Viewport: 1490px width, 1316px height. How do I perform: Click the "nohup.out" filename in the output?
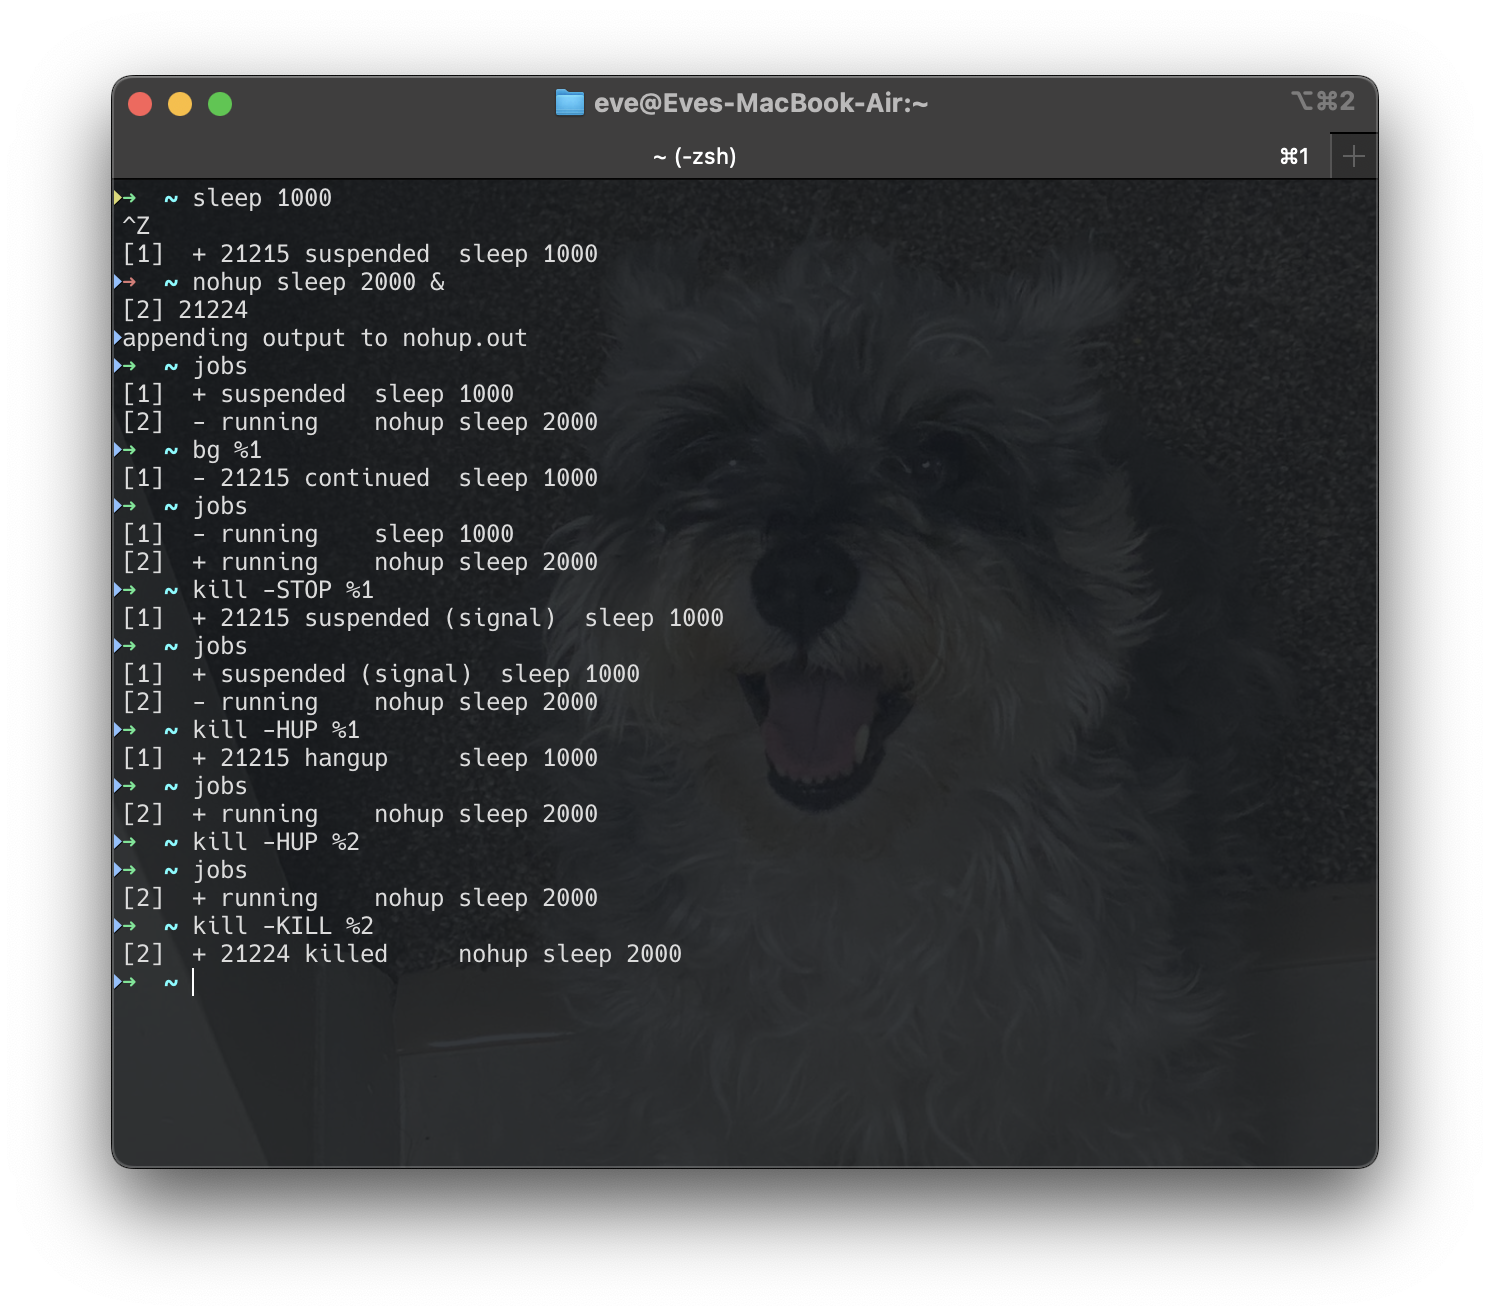tap(464, 338)
